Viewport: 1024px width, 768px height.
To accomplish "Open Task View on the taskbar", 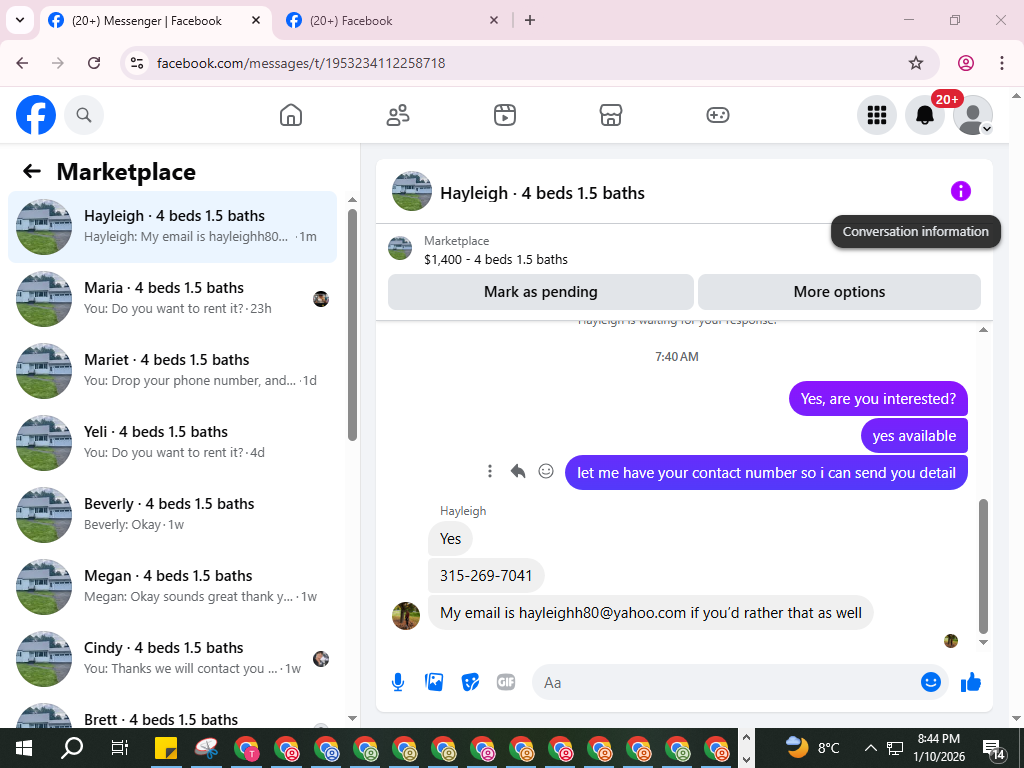I will [120, 748].
